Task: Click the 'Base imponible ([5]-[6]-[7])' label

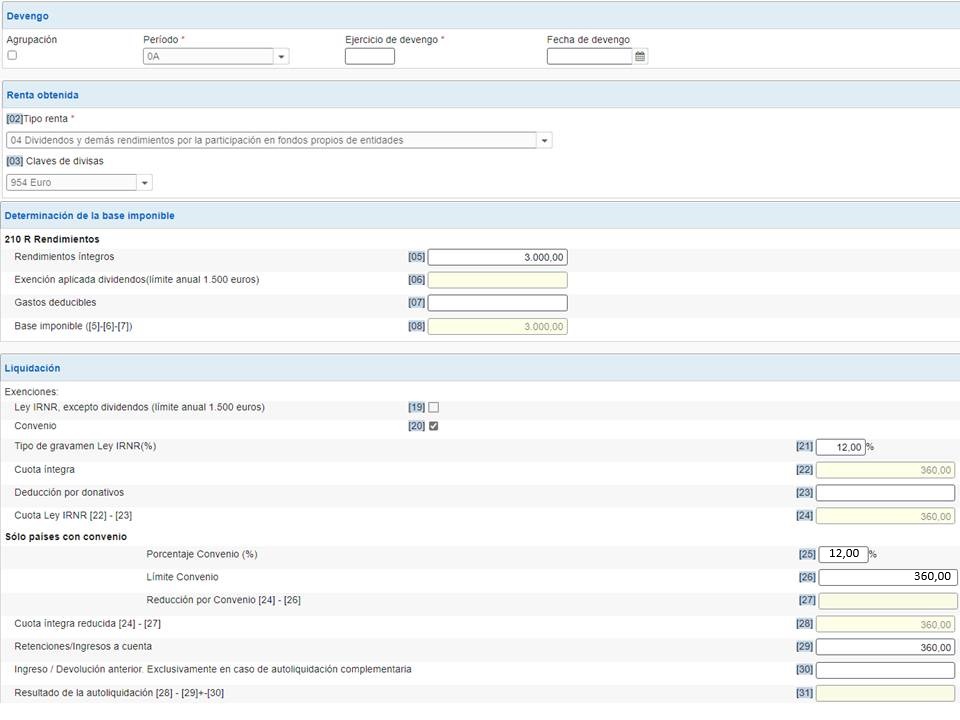Action: click(73, 326)
